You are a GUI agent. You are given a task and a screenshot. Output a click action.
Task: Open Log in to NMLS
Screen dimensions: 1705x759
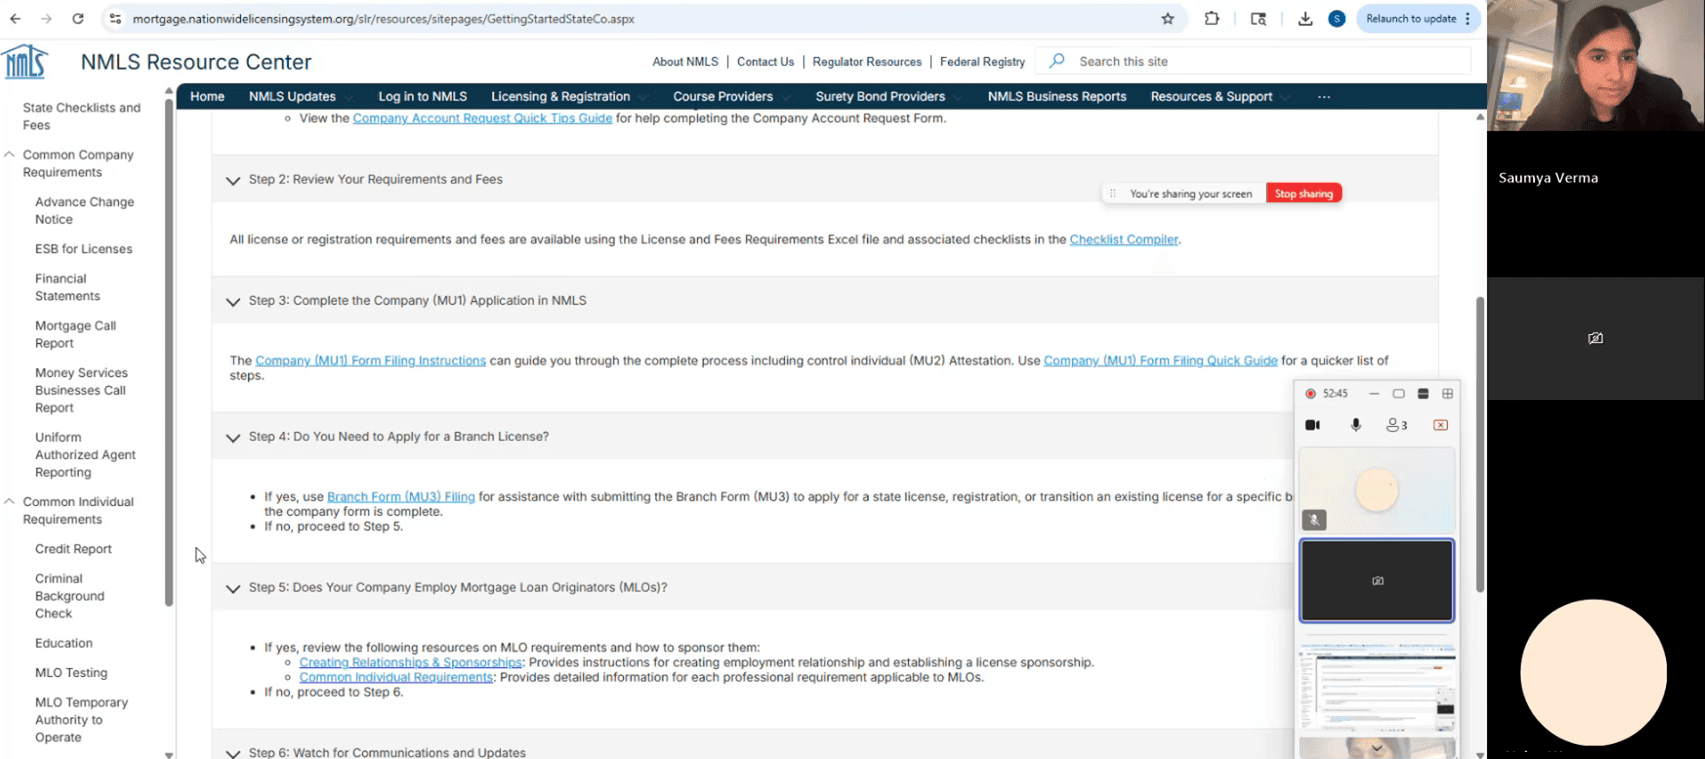(x=422, y=97)
